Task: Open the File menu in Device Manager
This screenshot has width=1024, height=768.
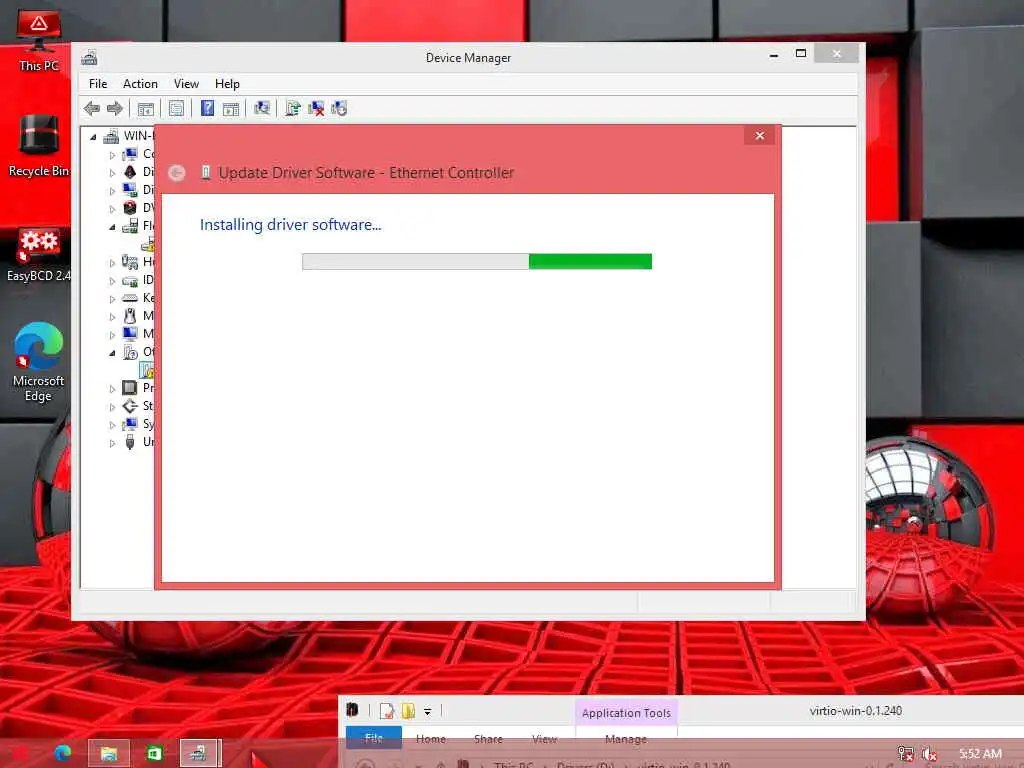Action: click(98, 84)
